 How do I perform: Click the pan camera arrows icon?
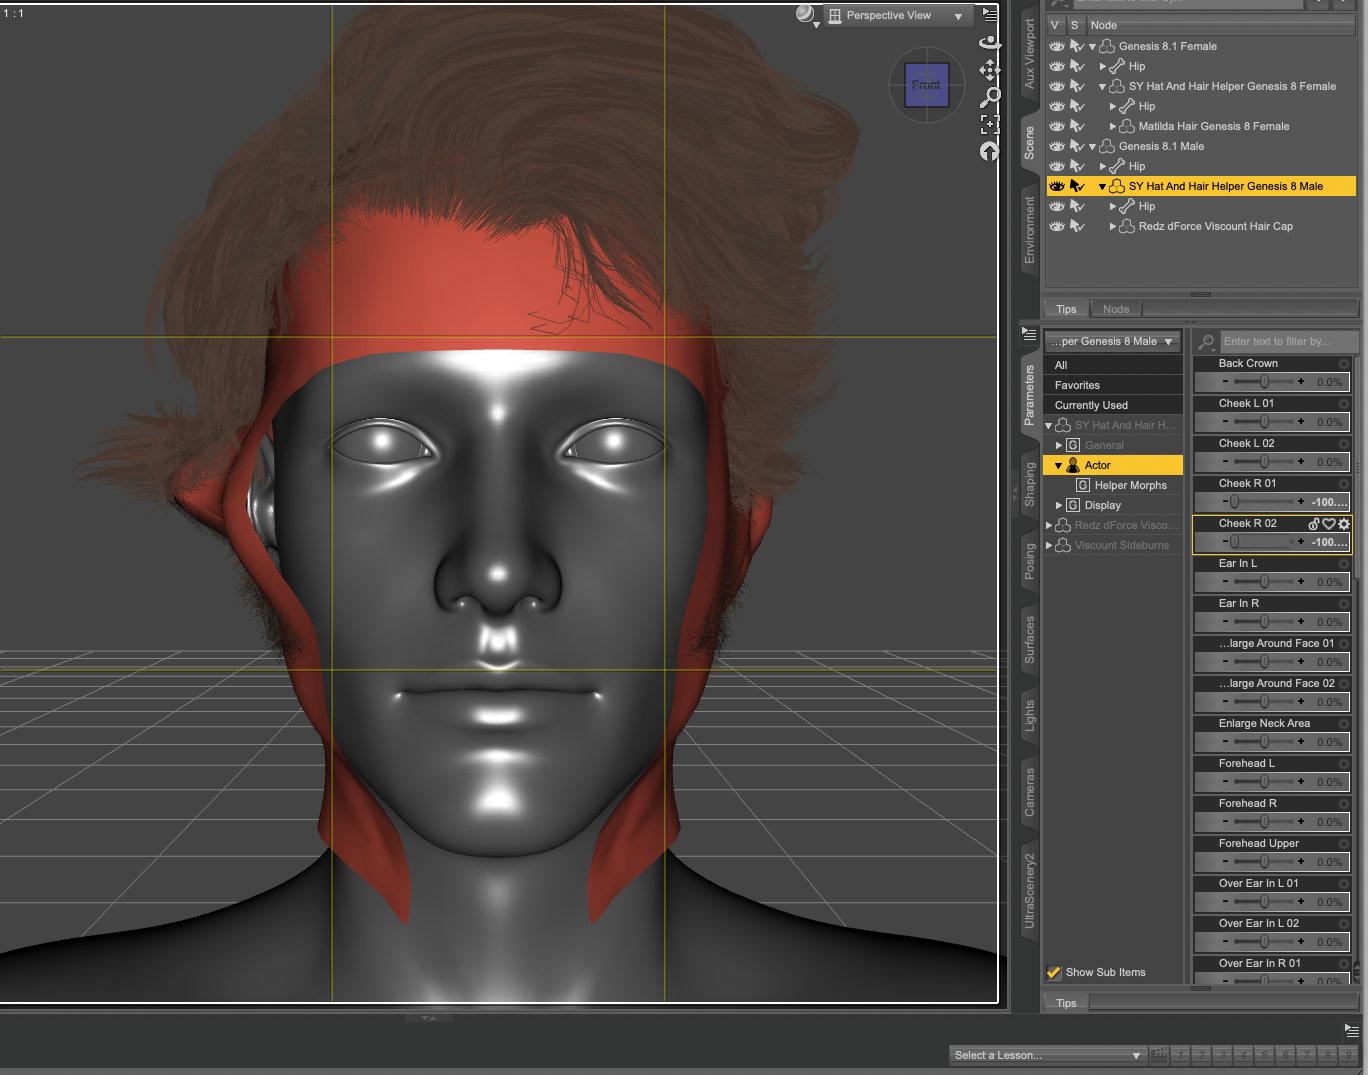pos(989,70)
